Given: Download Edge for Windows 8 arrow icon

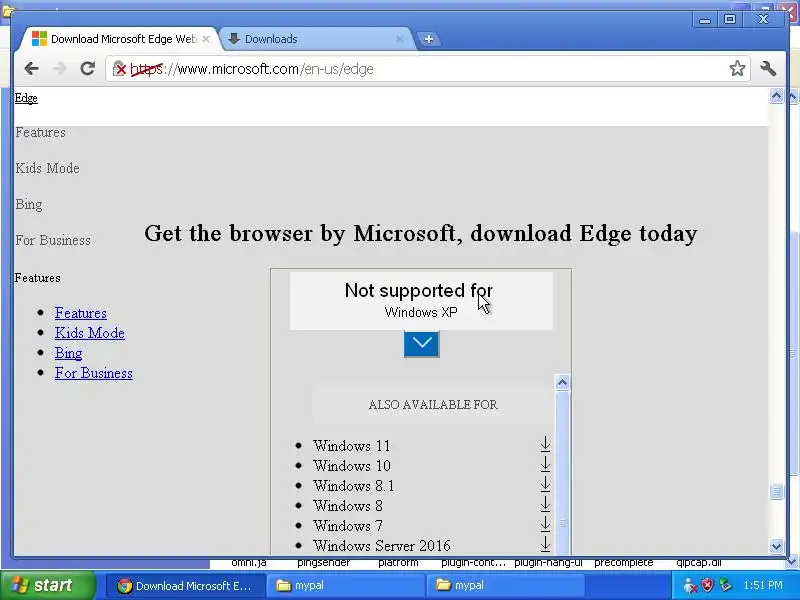Looking at the screenshot, I should (545, 504).
